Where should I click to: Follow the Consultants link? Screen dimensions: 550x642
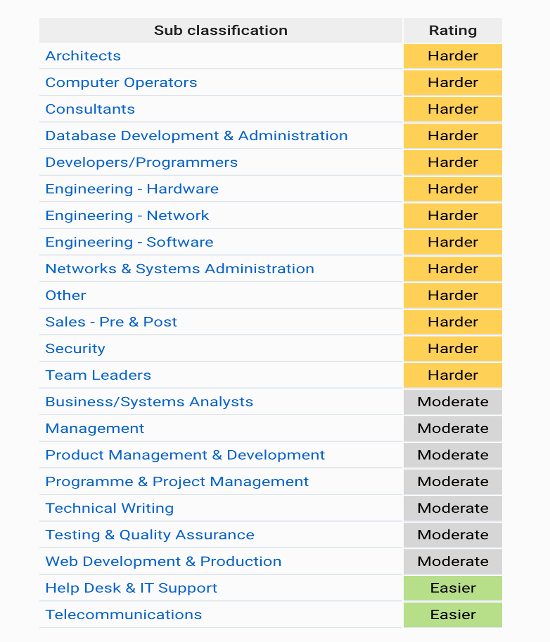[90, 109]
